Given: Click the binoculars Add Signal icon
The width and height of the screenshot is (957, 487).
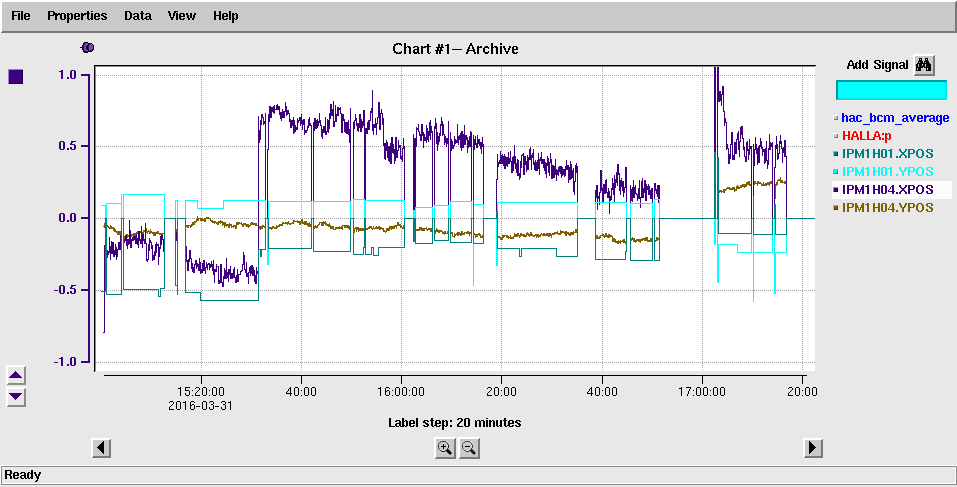Looking at the screenshot, I should coord(924,65).
